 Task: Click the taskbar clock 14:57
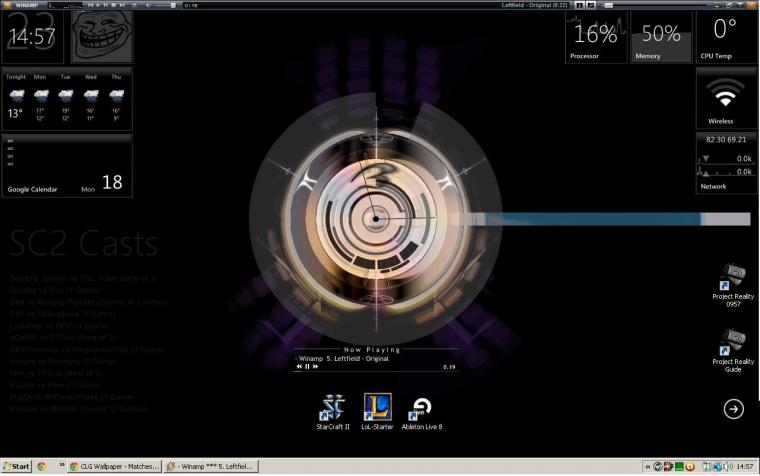(744, 467)
